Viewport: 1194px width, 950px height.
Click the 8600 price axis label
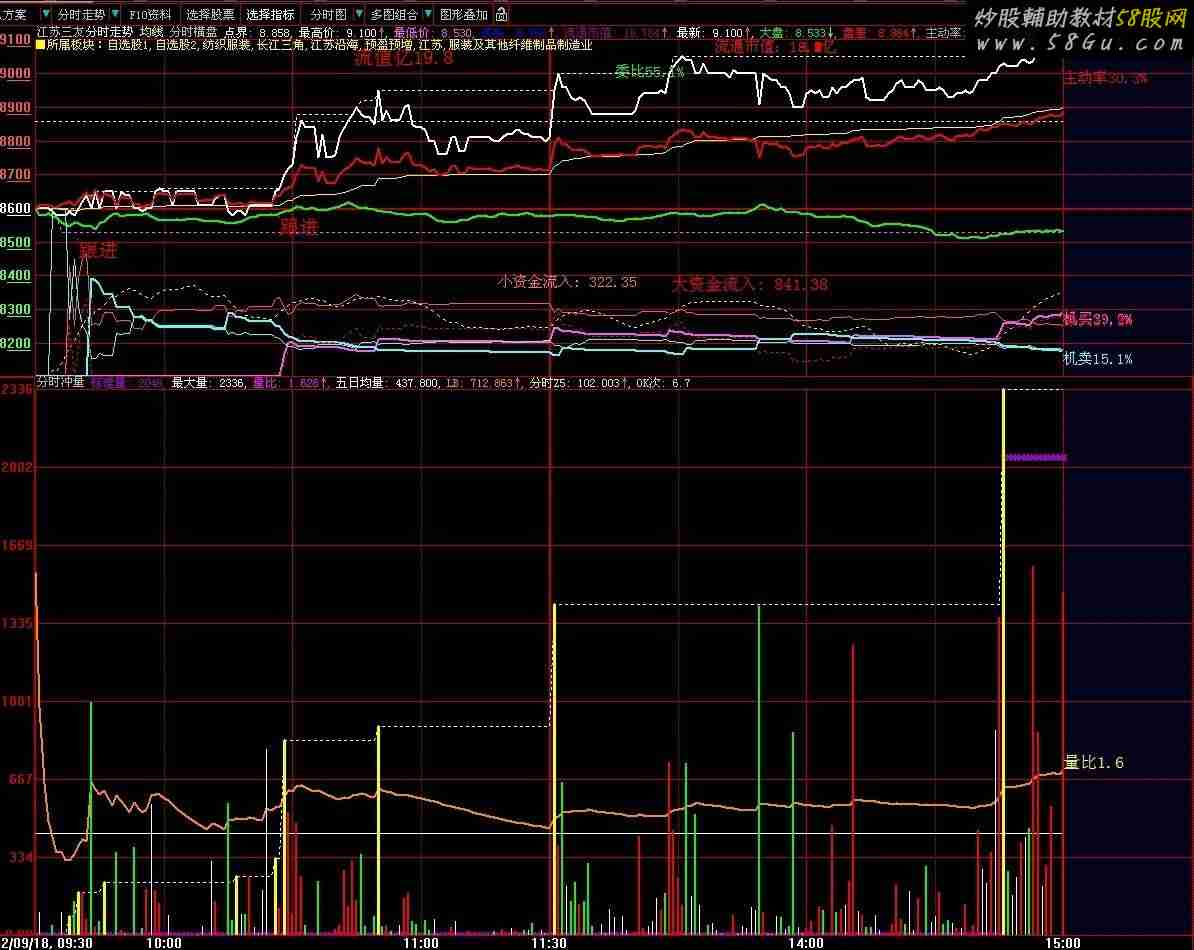click(15, 208)
